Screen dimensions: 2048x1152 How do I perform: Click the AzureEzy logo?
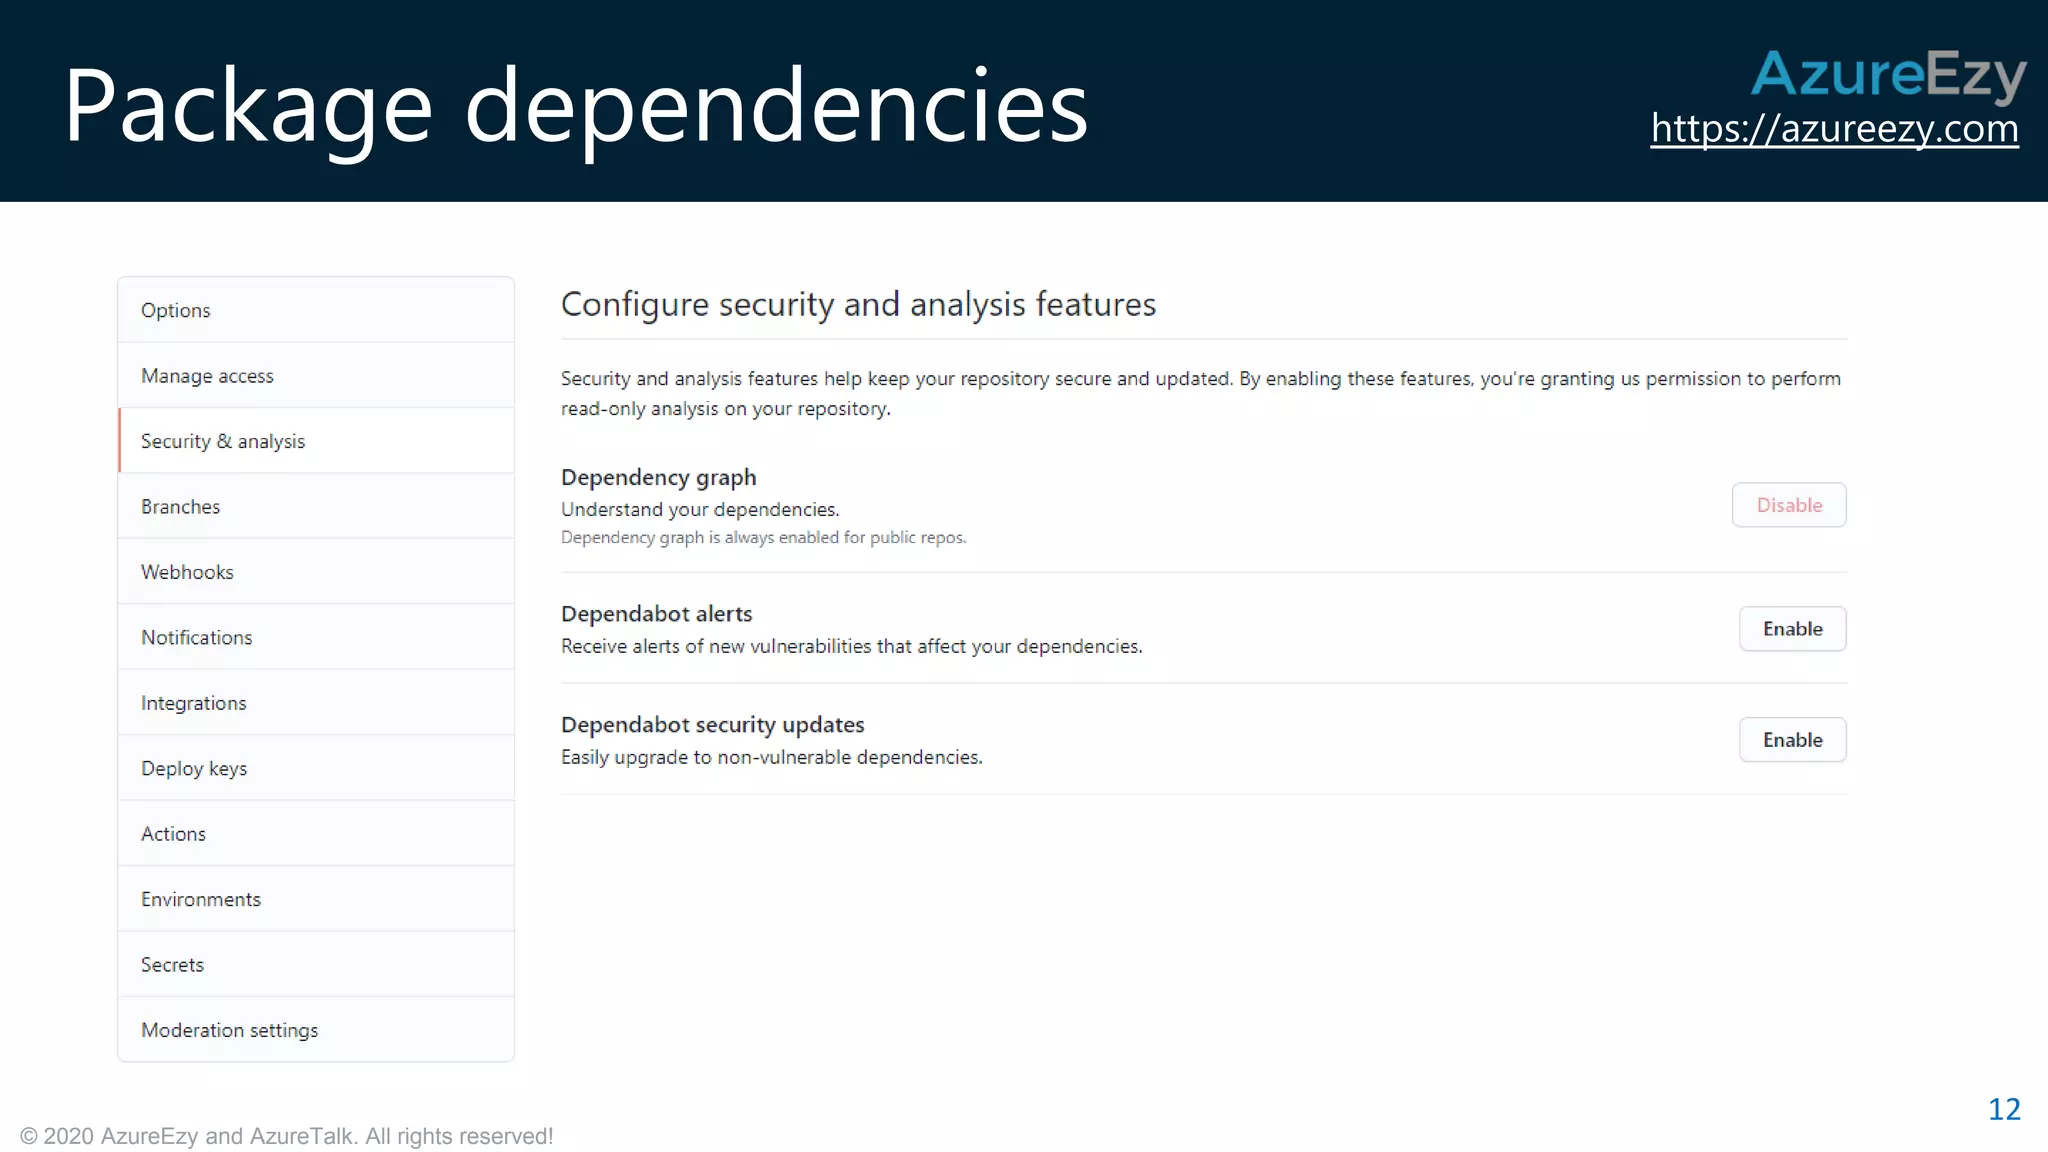[1888, 75]
